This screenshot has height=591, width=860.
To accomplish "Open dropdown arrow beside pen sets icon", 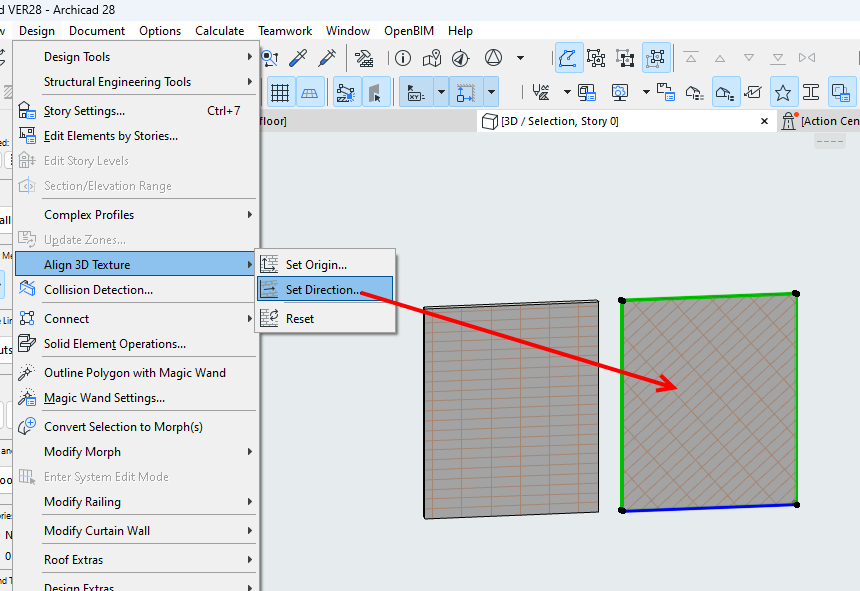I will pyautogui.click(x=567, y=92).
